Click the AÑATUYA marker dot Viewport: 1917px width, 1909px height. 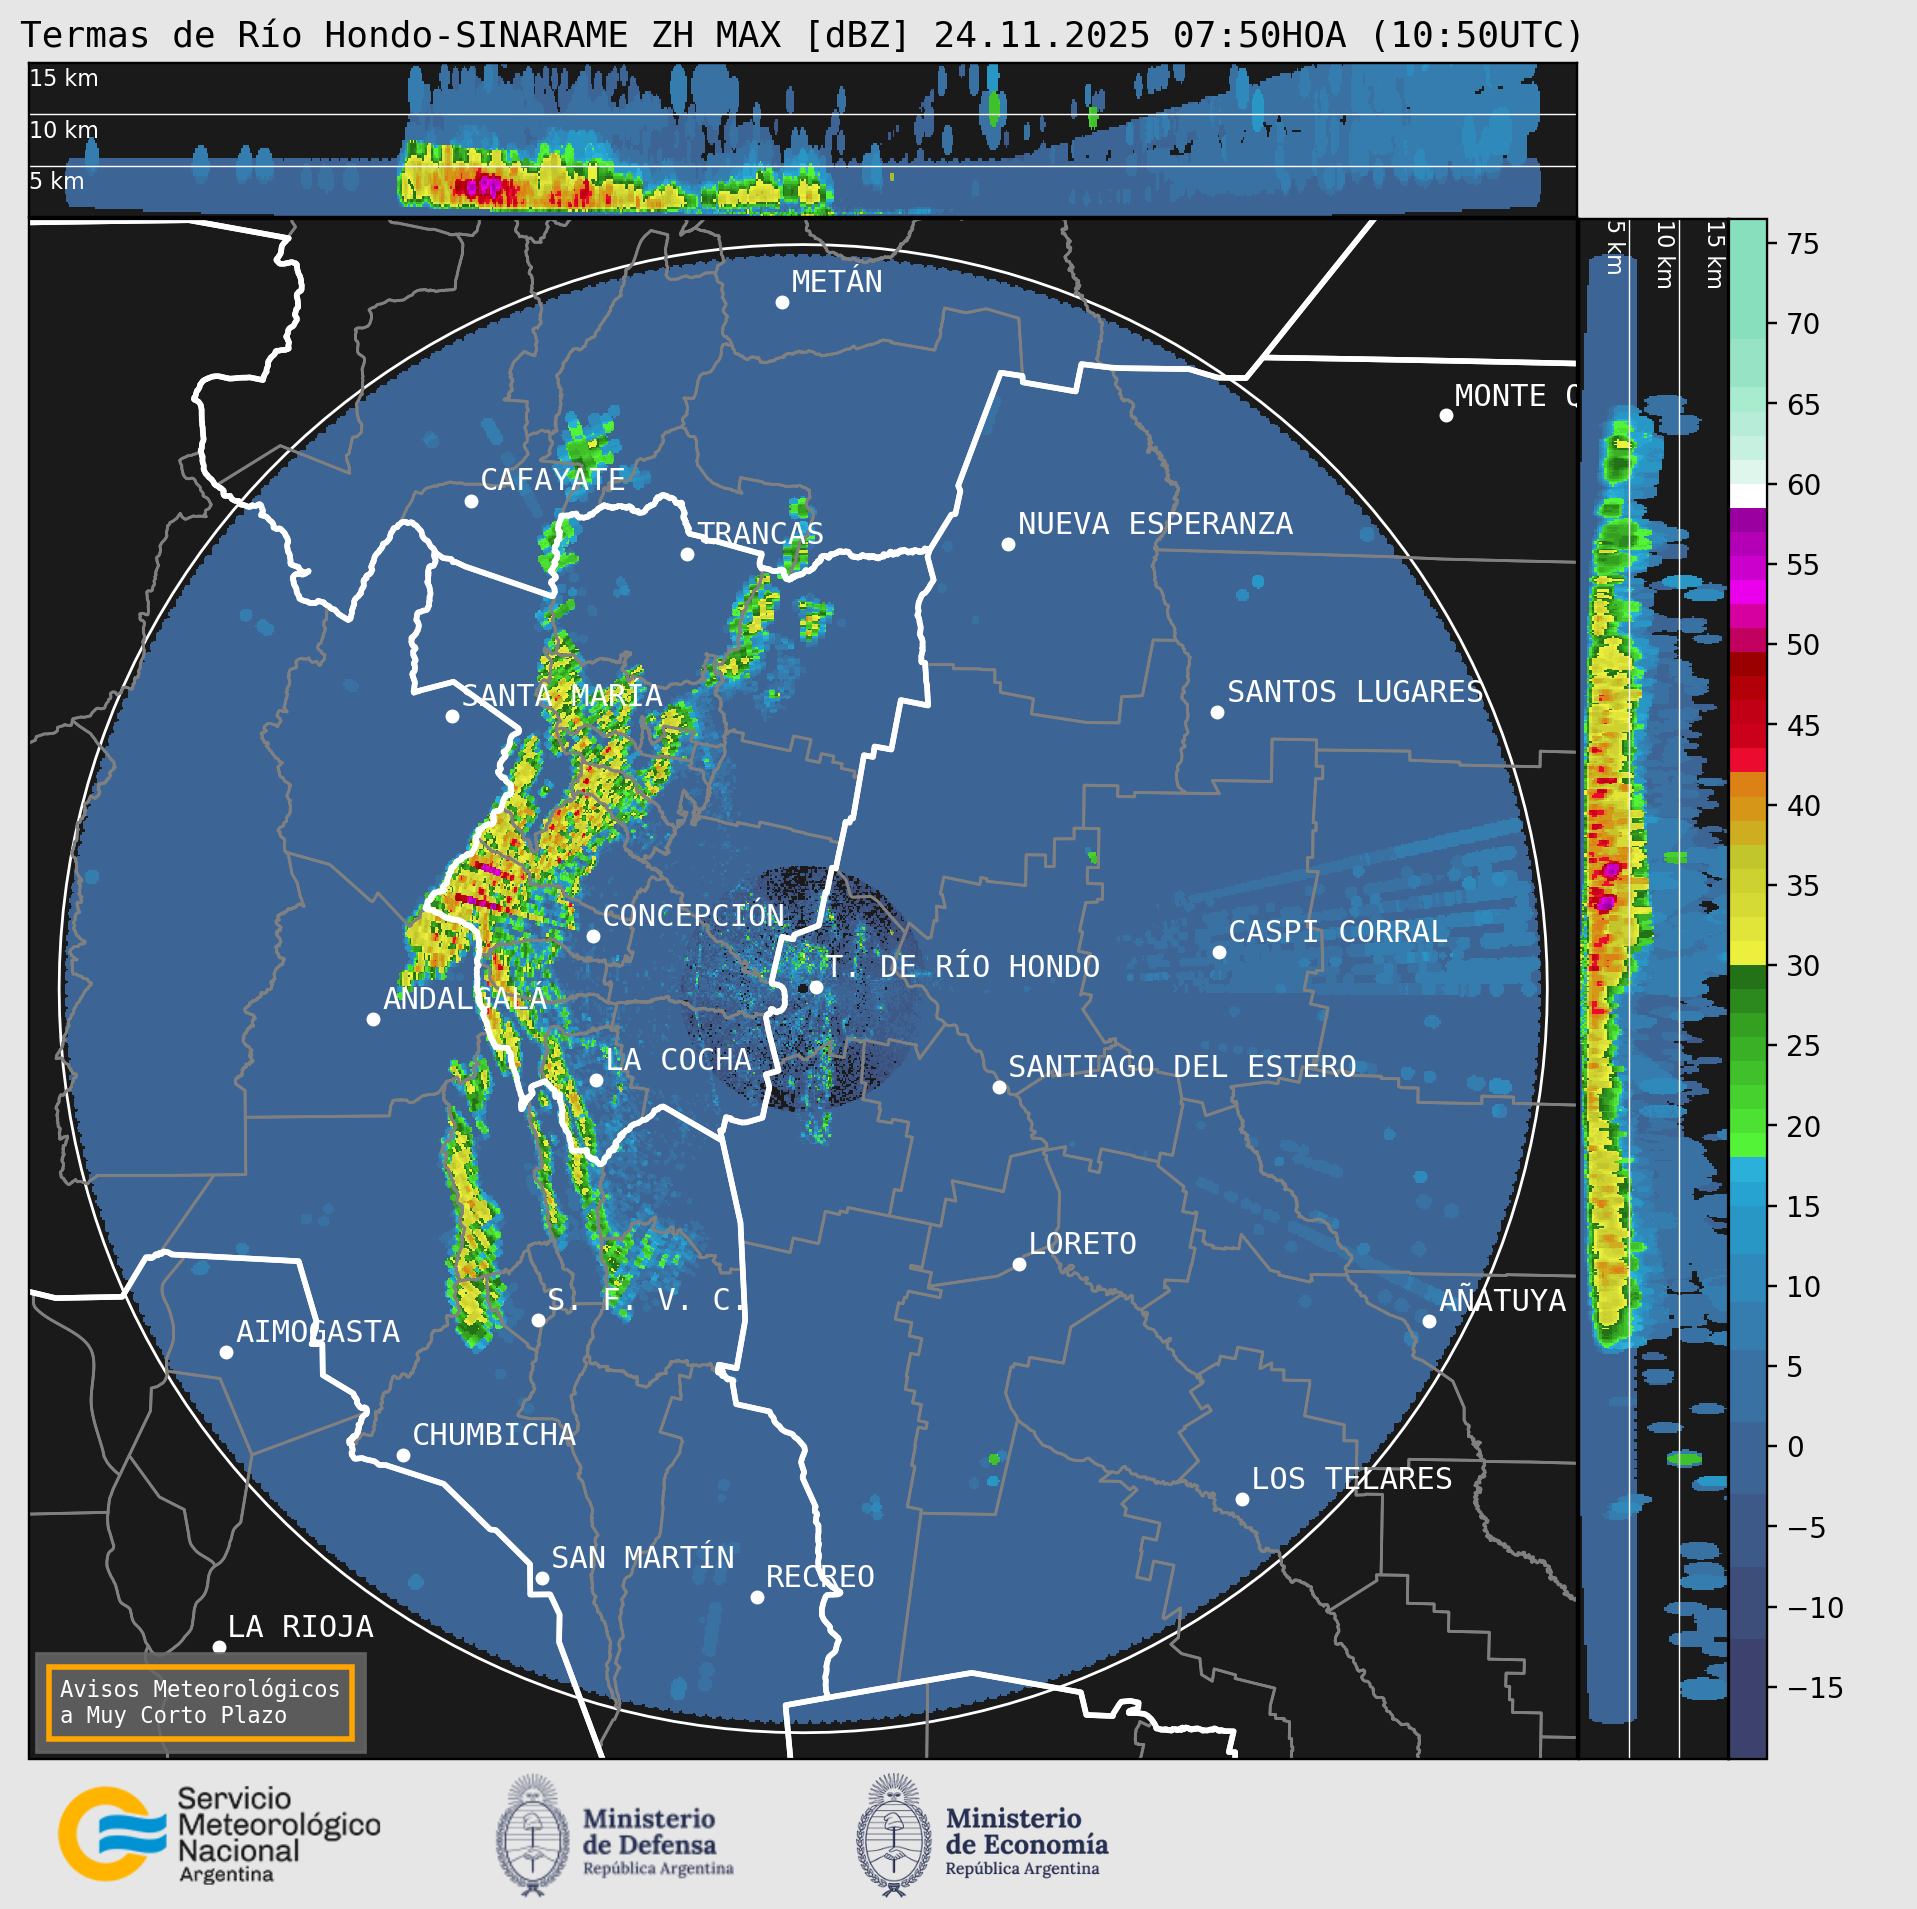(x=1429, y=1321)
